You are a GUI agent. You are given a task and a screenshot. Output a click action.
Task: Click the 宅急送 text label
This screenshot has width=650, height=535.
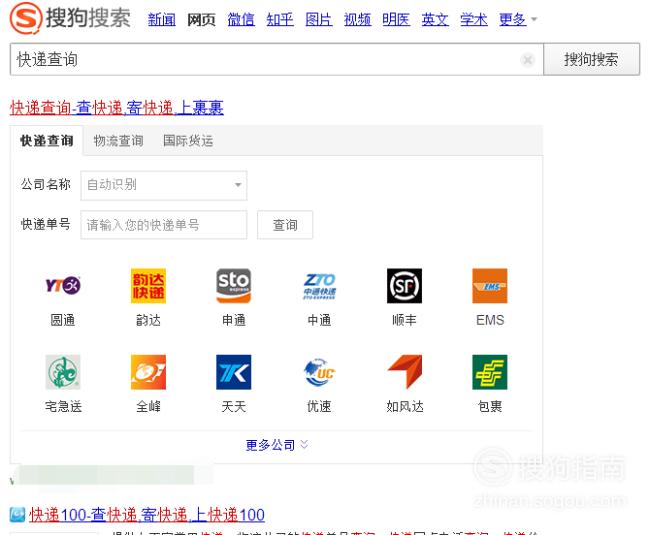(63, 407)
